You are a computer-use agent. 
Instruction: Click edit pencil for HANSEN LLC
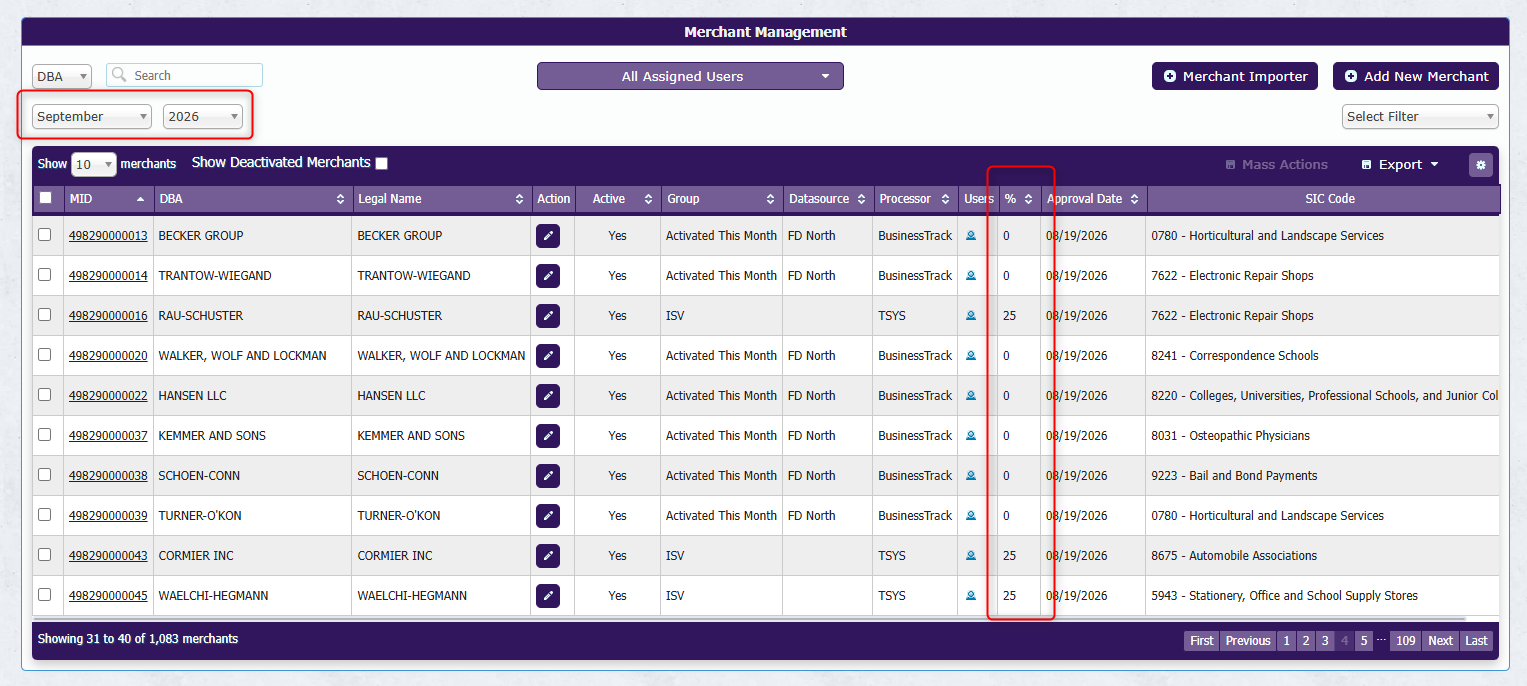point(548,396)
